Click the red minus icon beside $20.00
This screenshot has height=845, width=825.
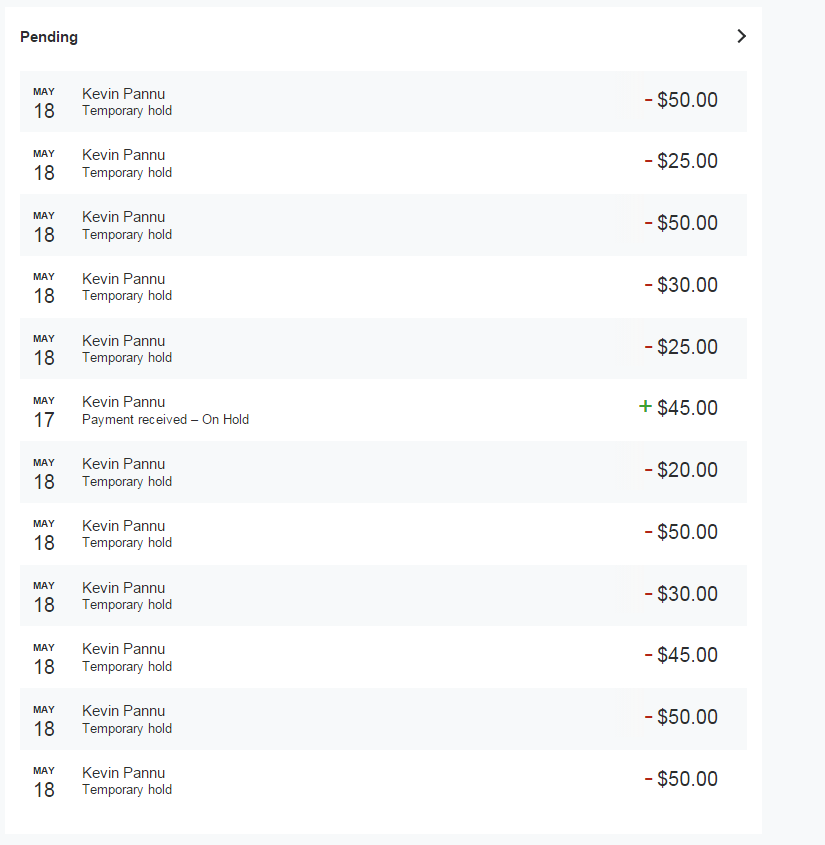point(648,470)
